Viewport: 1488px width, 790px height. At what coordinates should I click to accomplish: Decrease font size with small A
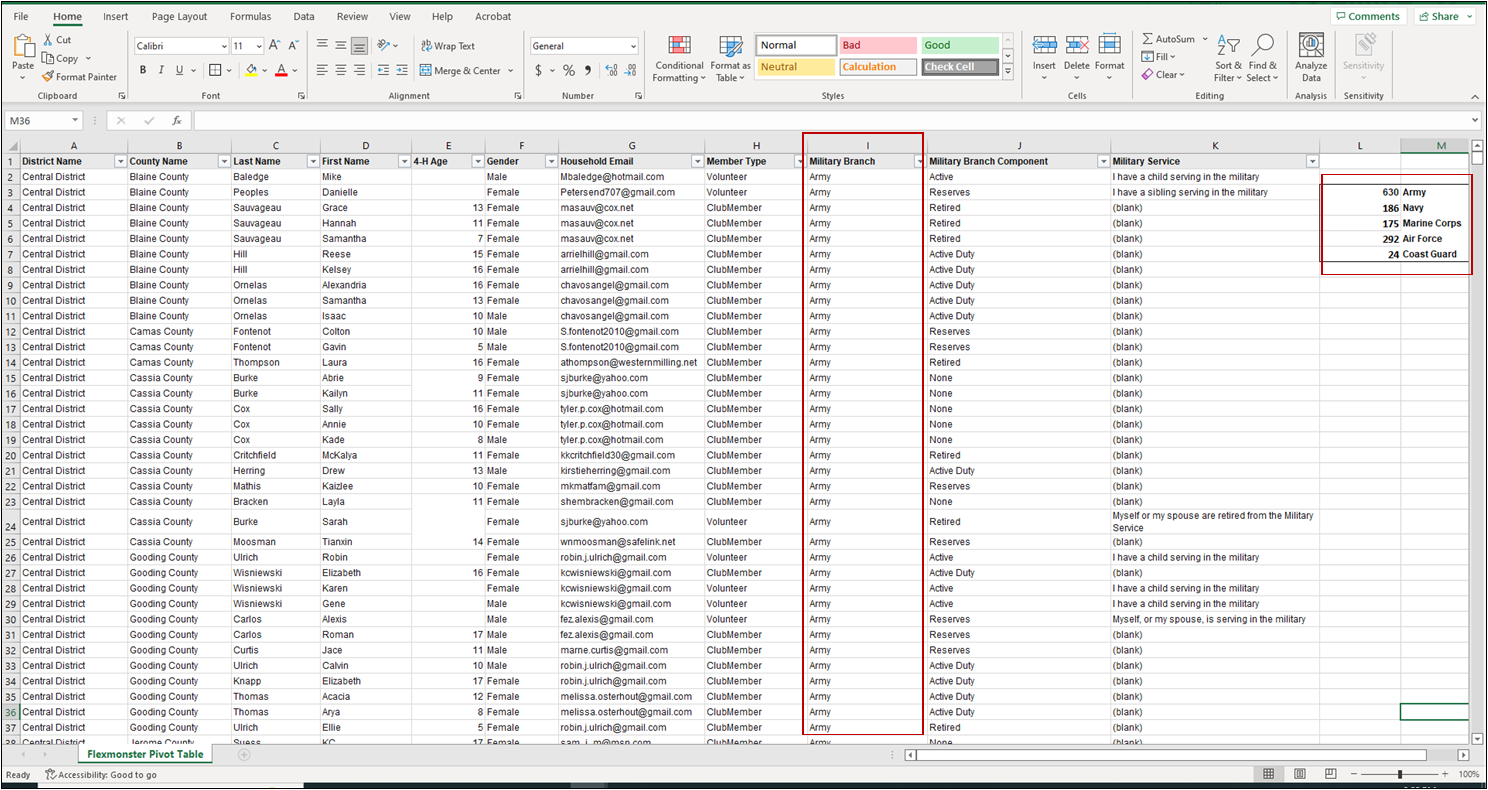tap(293, 46)
